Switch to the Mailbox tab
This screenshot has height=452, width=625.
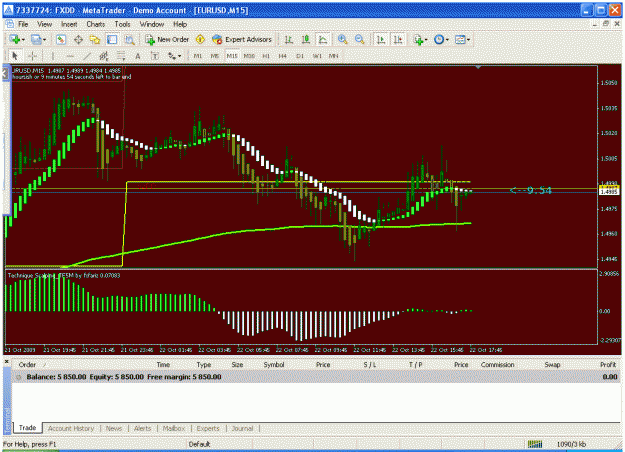coord(174,428)
